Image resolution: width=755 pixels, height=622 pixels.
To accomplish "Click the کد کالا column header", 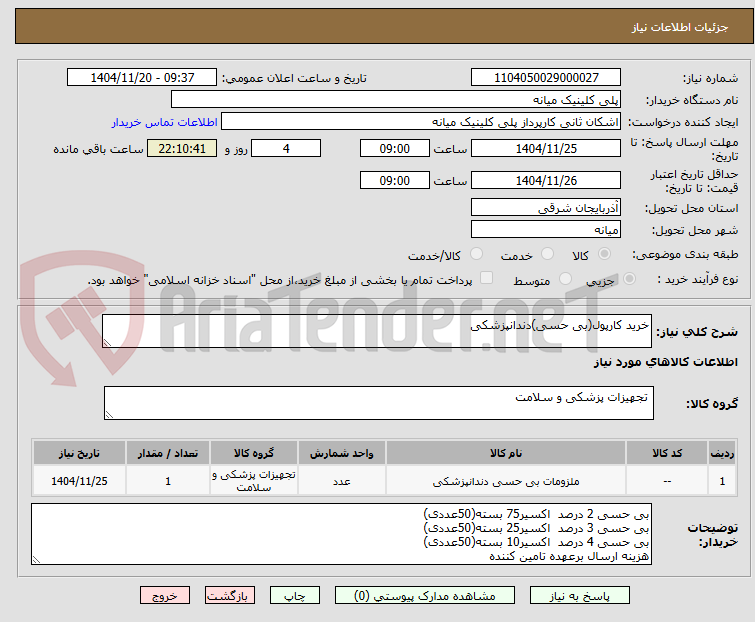I will coord(667,453).
